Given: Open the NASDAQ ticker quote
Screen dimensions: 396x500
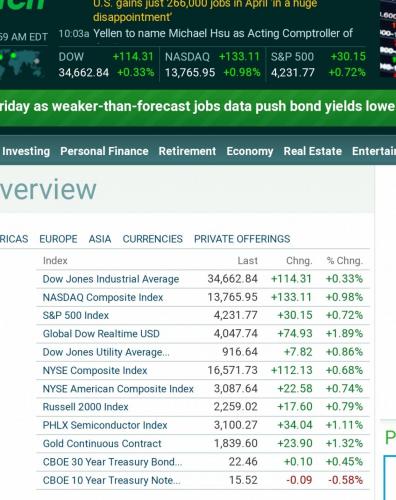Looking at the screenshot, I should click(x=212, y=64).
